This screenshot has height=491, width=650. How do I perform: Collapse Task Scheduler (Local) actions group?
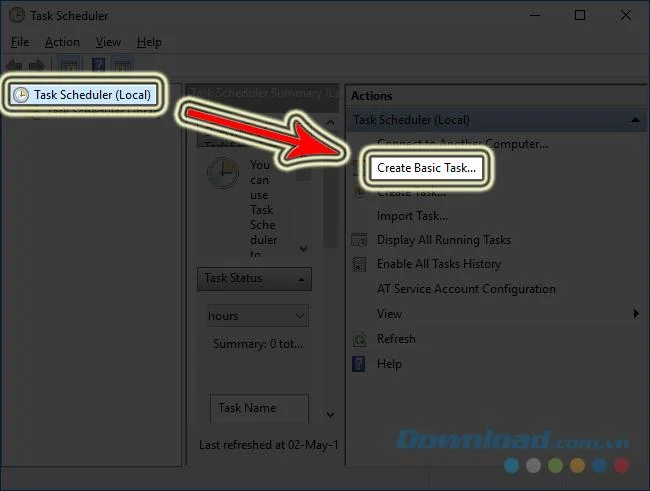635,120
